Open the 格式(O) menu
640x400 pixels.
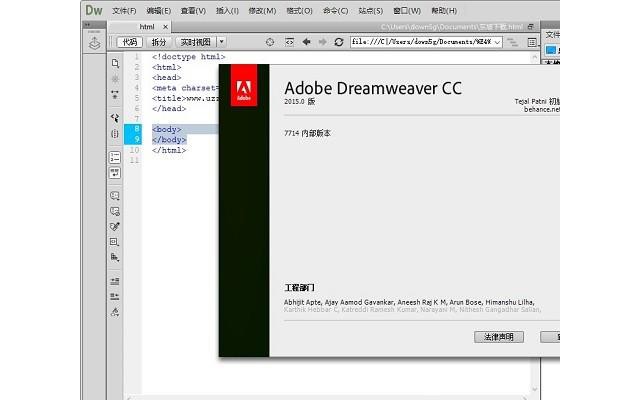pyautogui.click(x=300, y=11)
